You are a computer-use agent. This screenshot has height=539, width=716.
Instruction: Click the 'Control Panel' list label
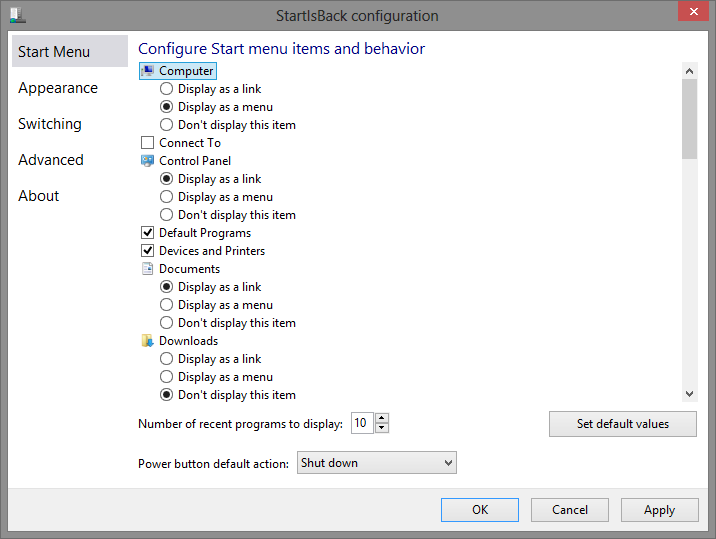point(195,161)
